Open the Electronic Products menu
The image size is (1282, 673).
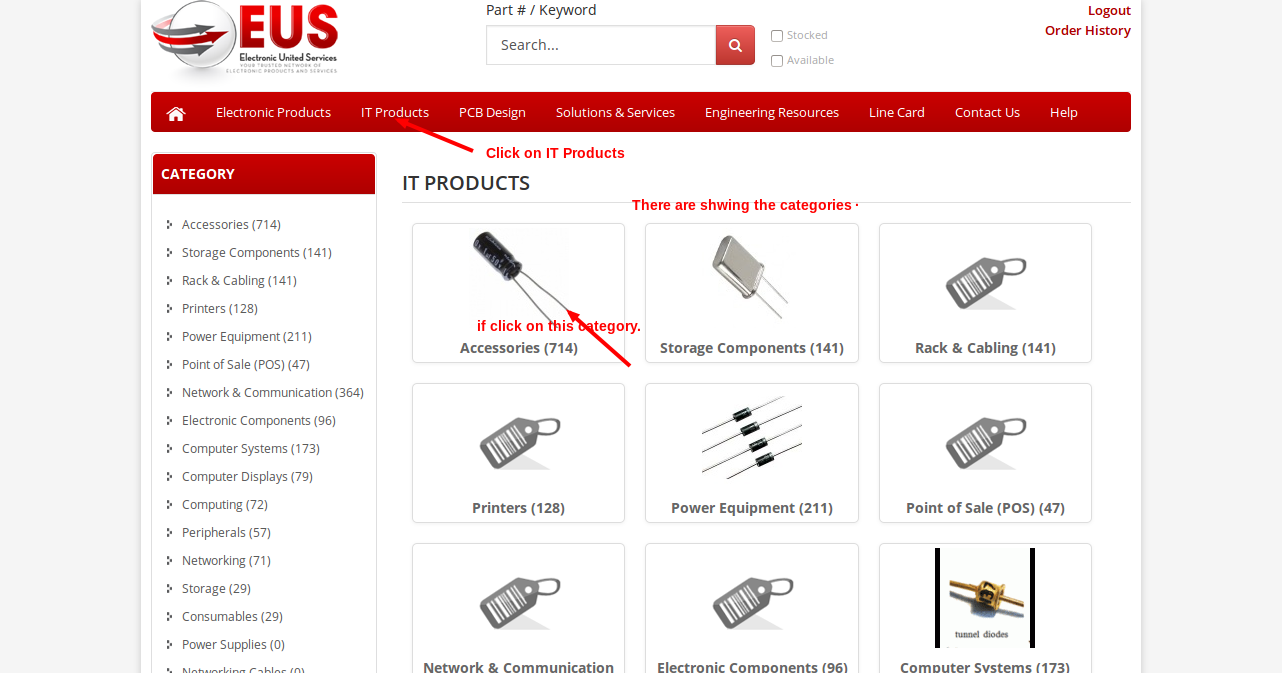[x=273, y=112]
